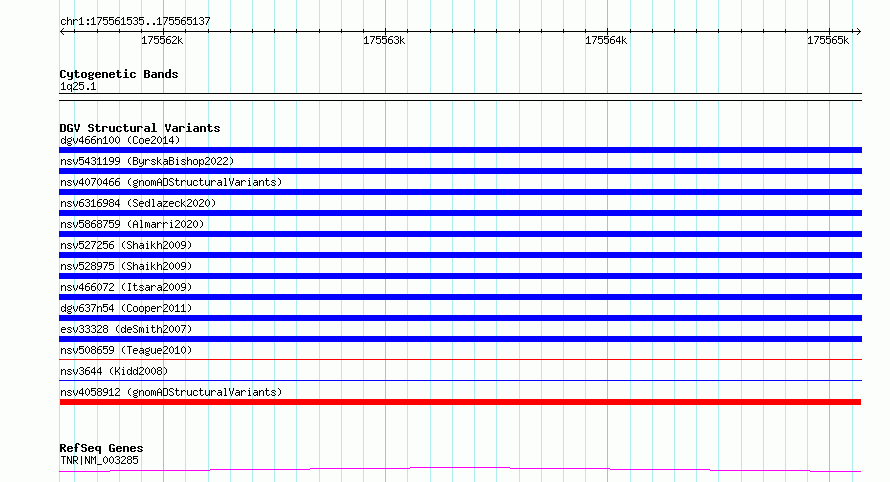Open variant nsv4058912 (gnomADStructuralVariants) label
This screenshot has width=890, height=482.
[x=171, y=392]
